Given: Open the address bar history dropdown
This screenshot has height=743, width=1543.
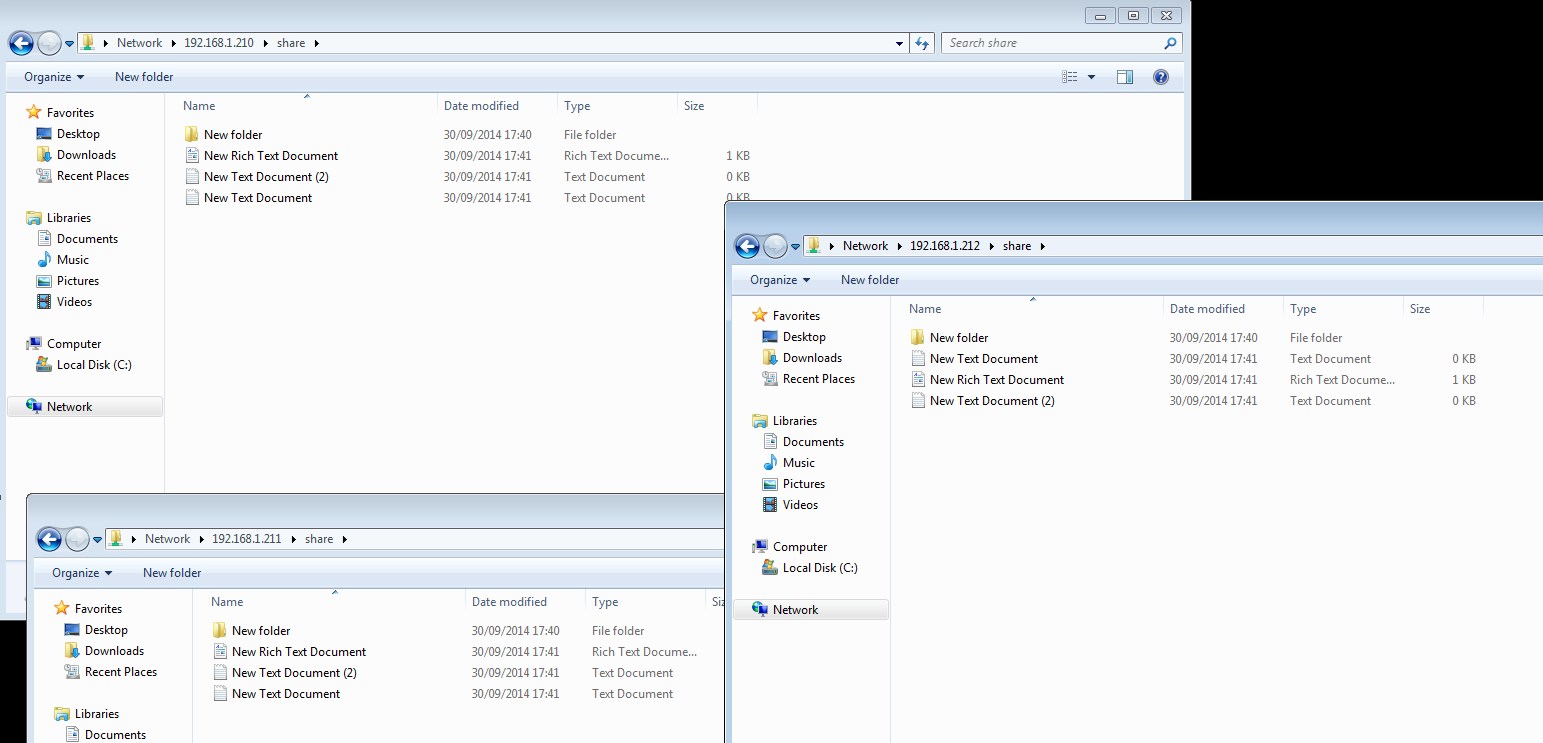Looking at the screenshot, I should pyautogui.click(x=897, y=42).
